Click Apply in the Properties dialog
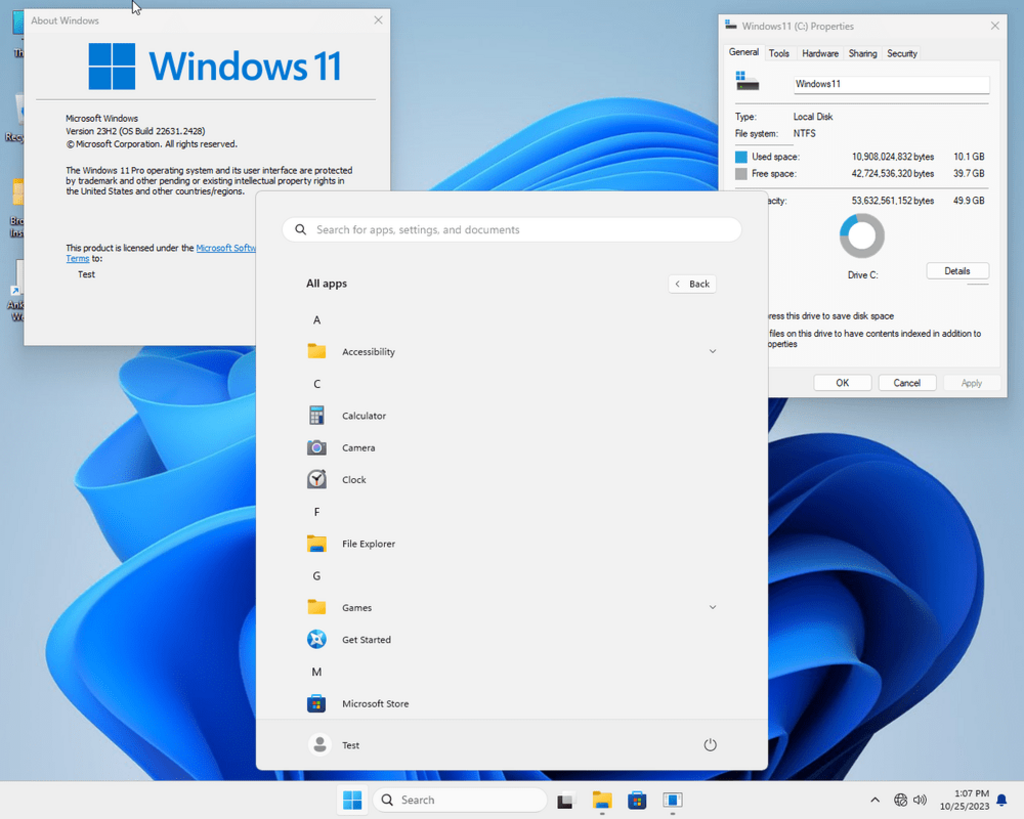 971,383
